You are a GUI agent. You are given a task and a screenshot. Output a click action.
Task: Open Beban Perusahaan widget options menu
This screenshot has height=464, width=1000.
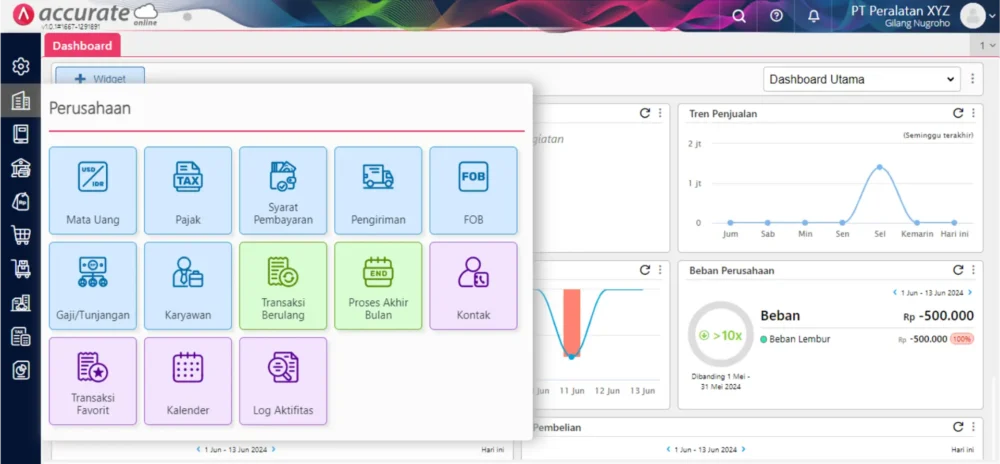tap(973, 270)
